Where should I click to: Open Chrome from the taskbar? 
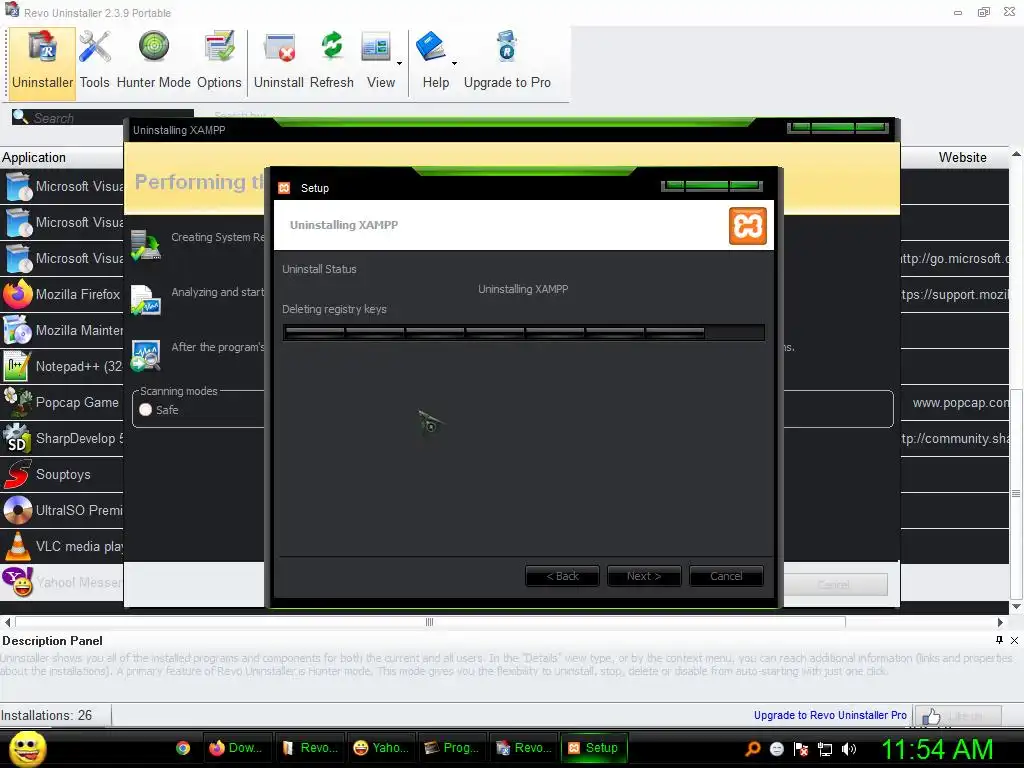click(183, 748)
